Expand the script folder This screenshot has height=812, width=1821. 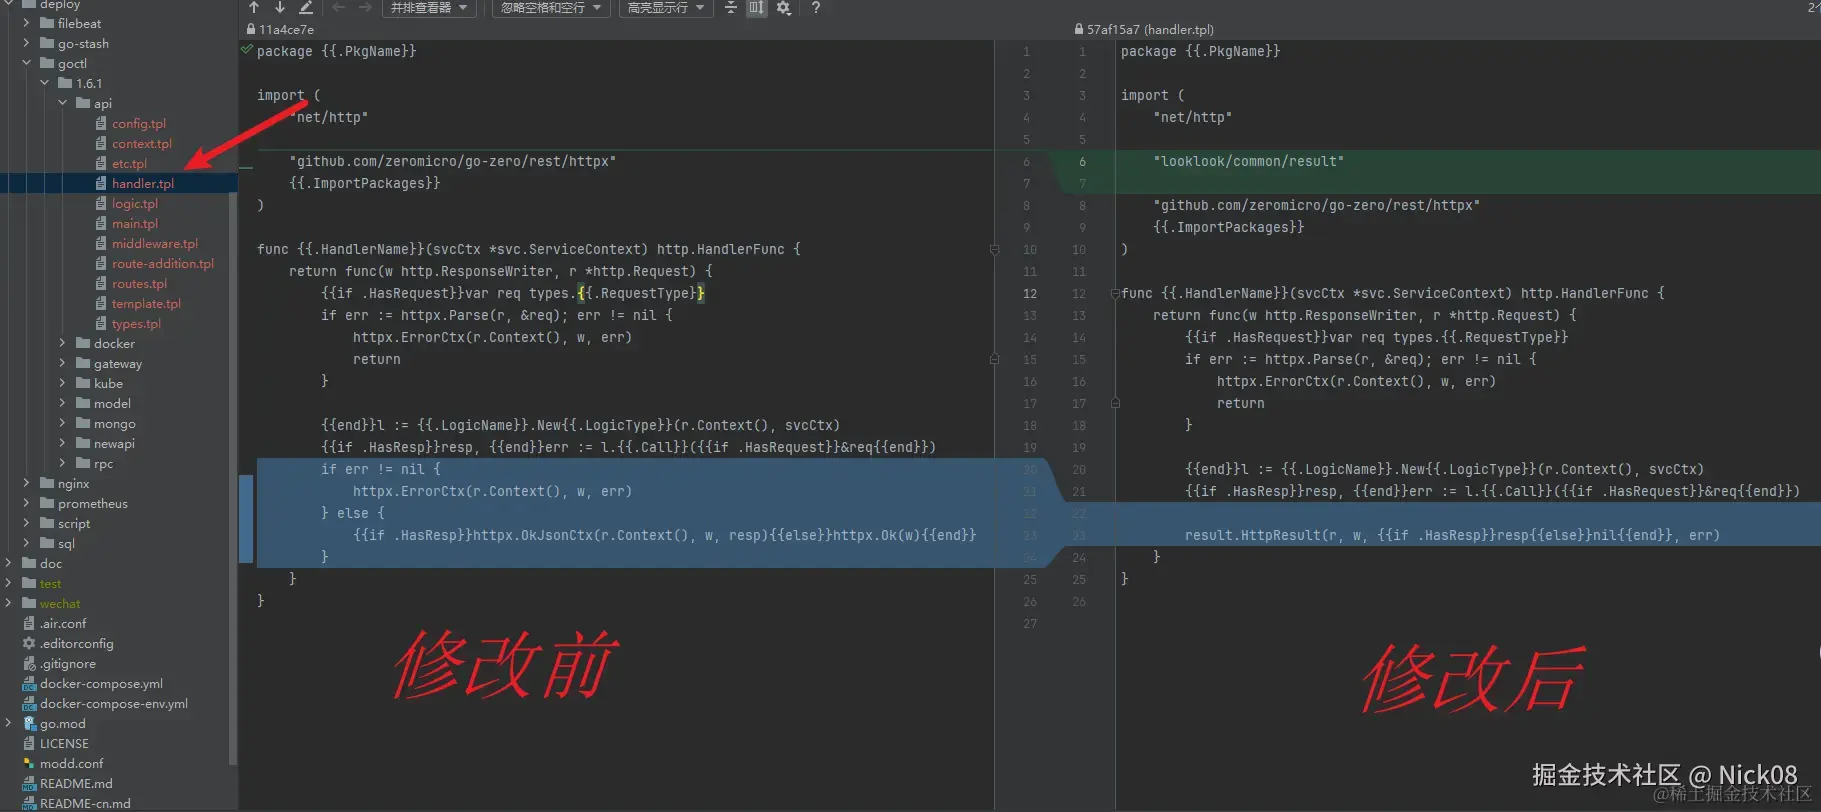pos(27,523)
